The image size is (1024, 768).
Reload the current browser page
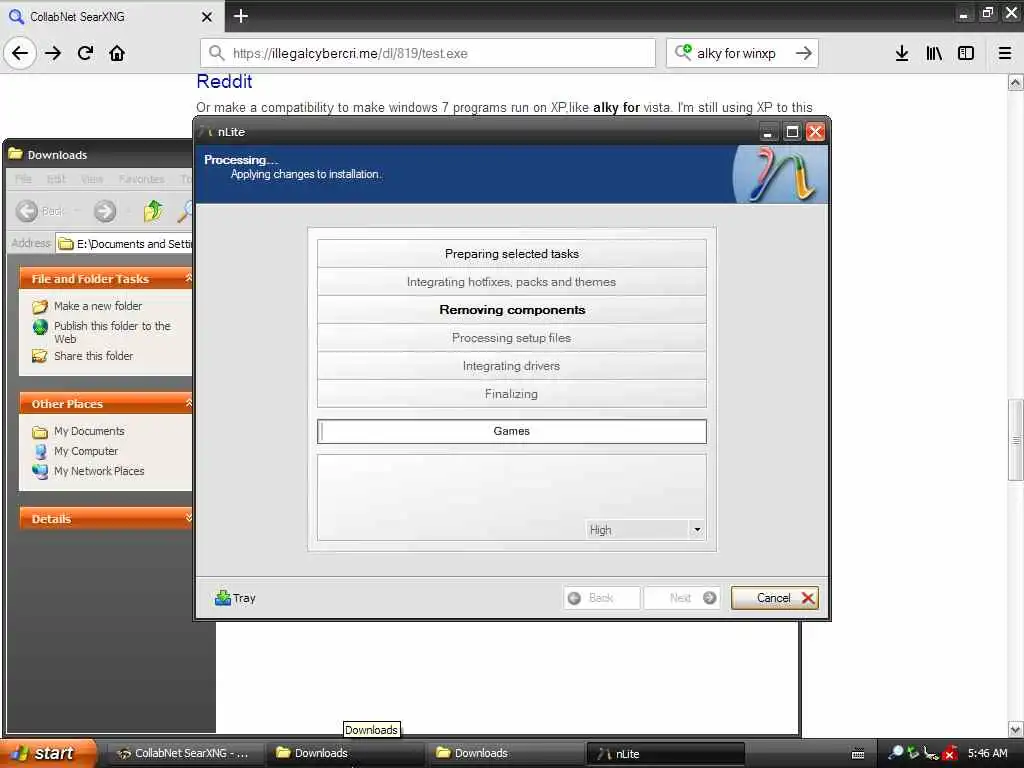point(85,53)
